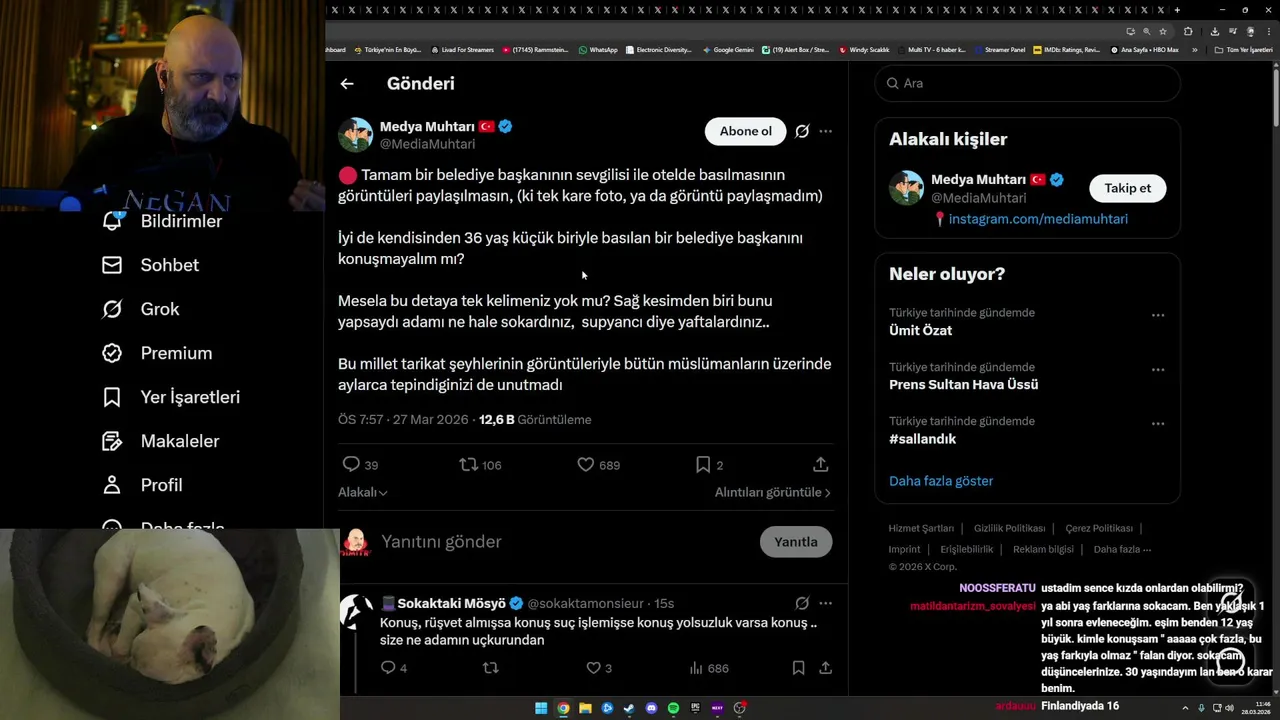The image size is (1280, 720).
Task: Open Medya Muhtarı author avatar
Action: [x=355, y=134]
